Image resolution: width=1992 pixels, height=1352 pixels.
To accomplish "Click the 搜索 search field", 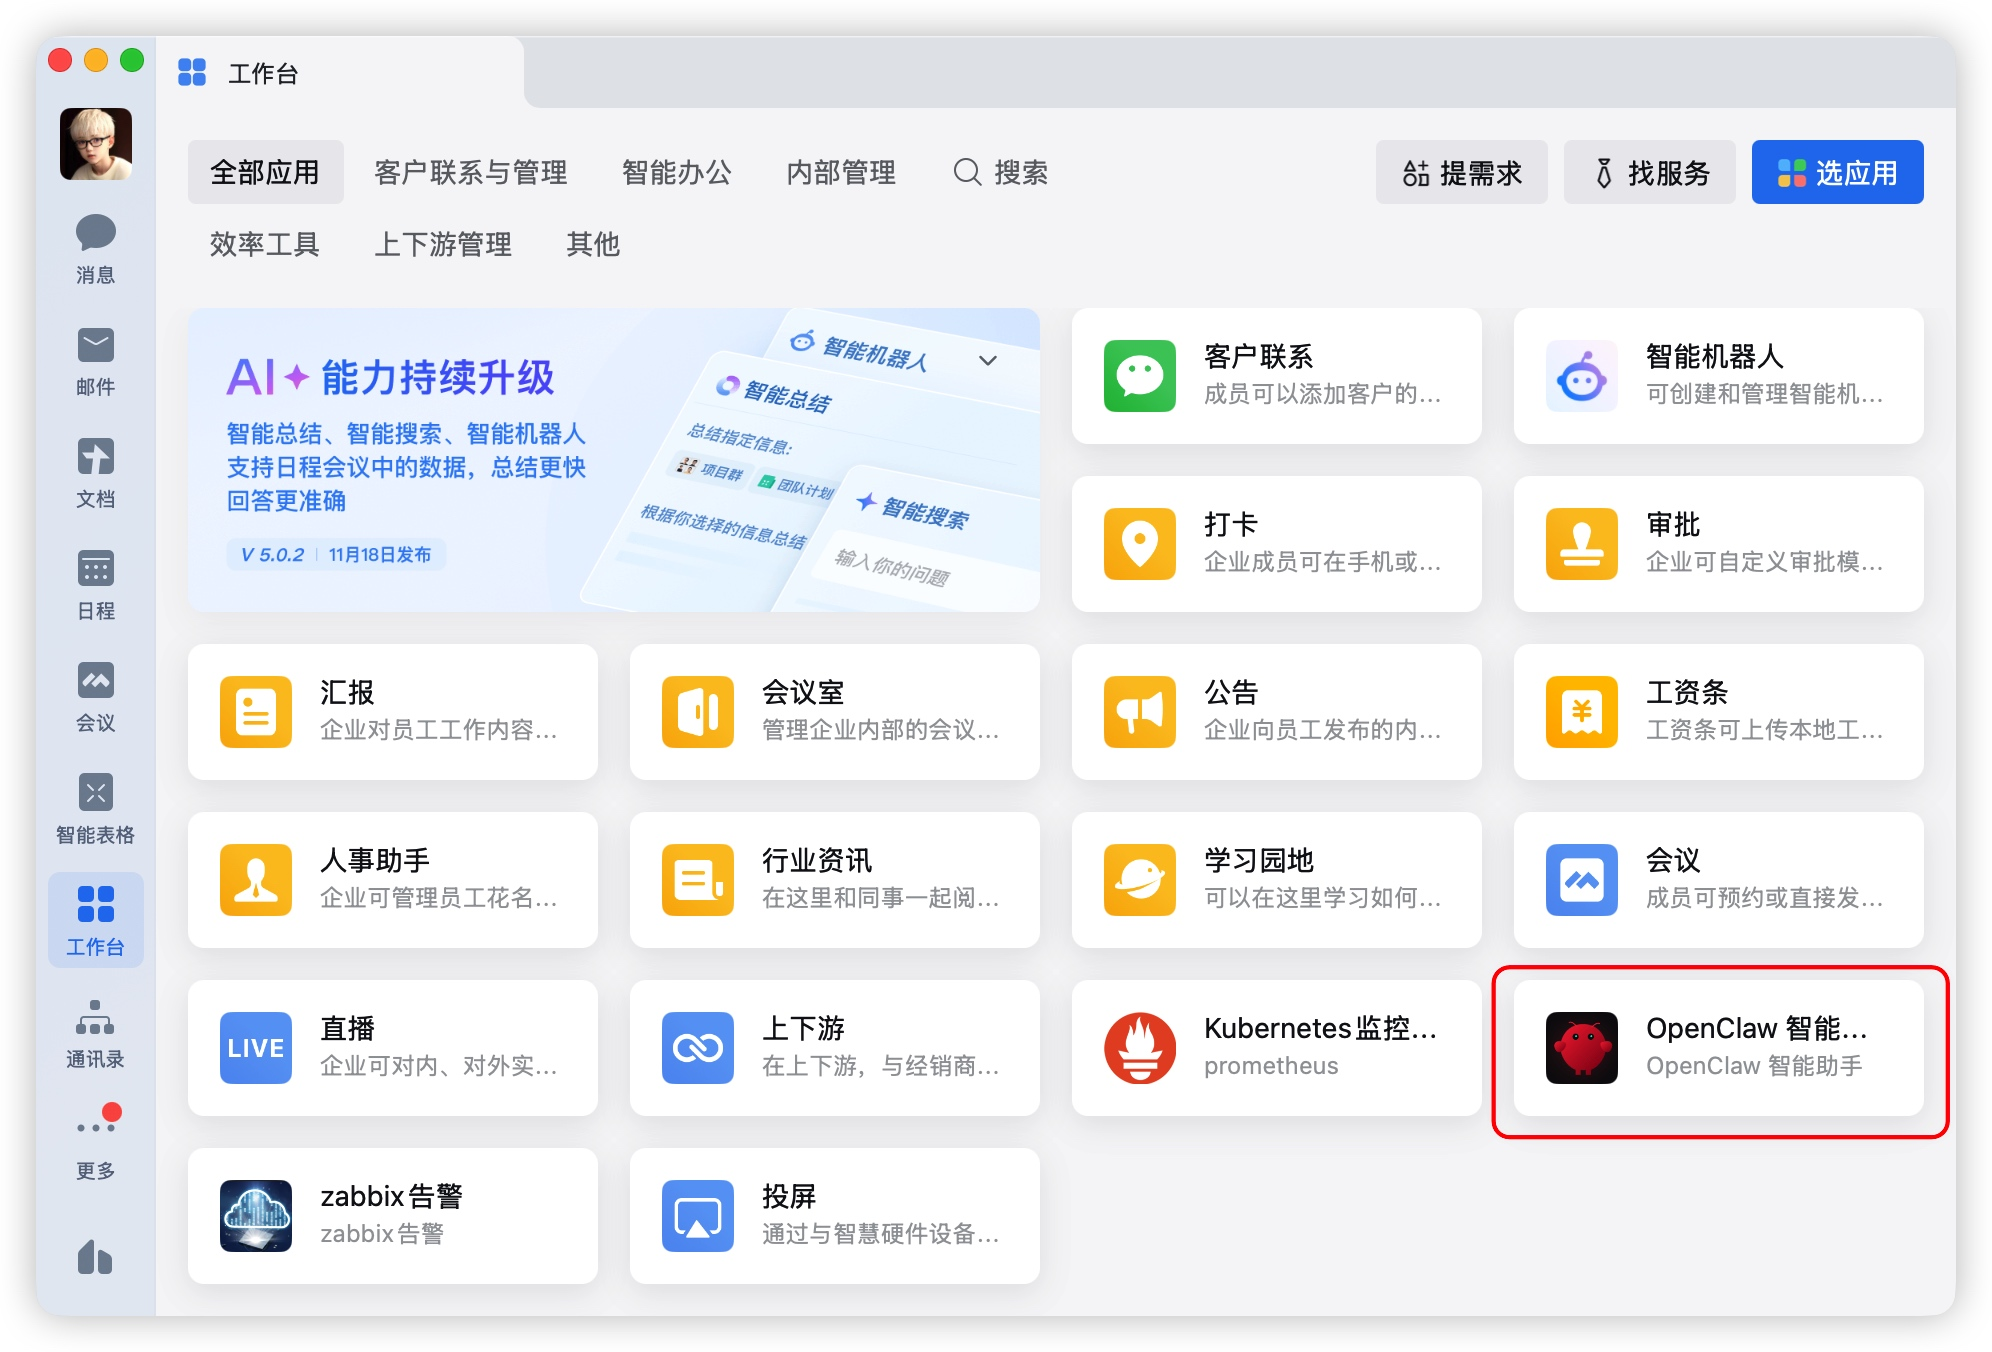I will pos(1002,172).
